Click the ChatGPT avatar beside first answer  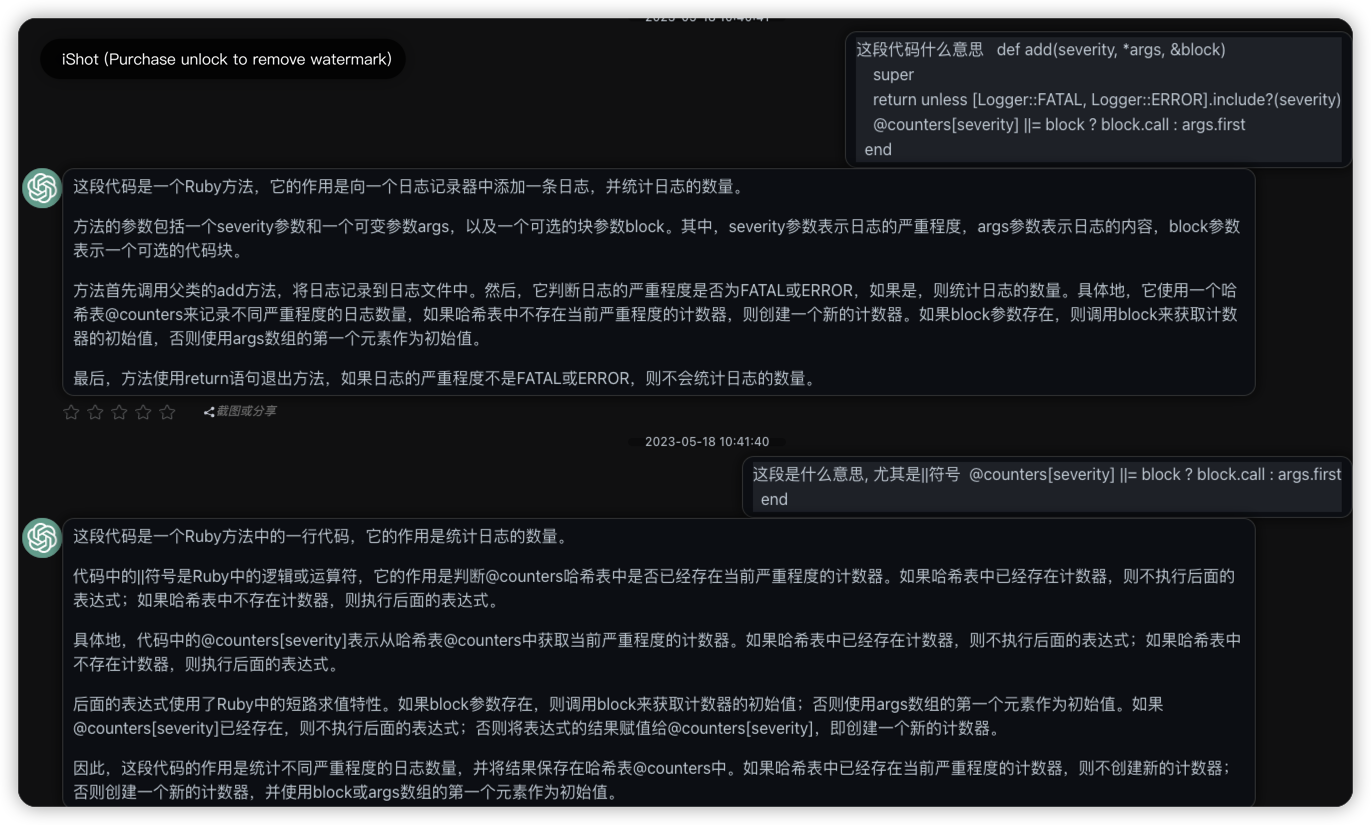coord(42,188)
